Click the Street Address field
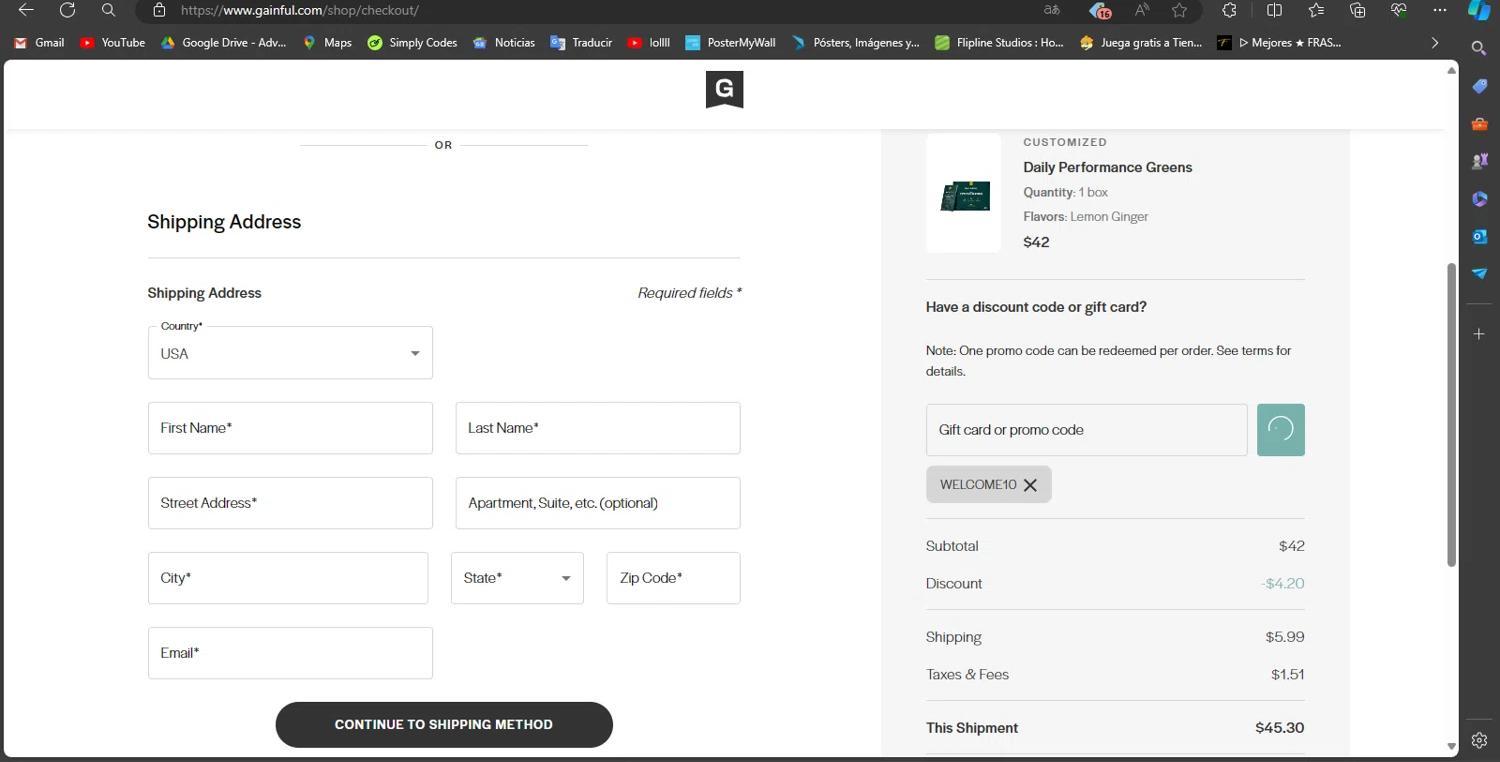This screenshot has width=1500, height=762. [x=290, y=503]
